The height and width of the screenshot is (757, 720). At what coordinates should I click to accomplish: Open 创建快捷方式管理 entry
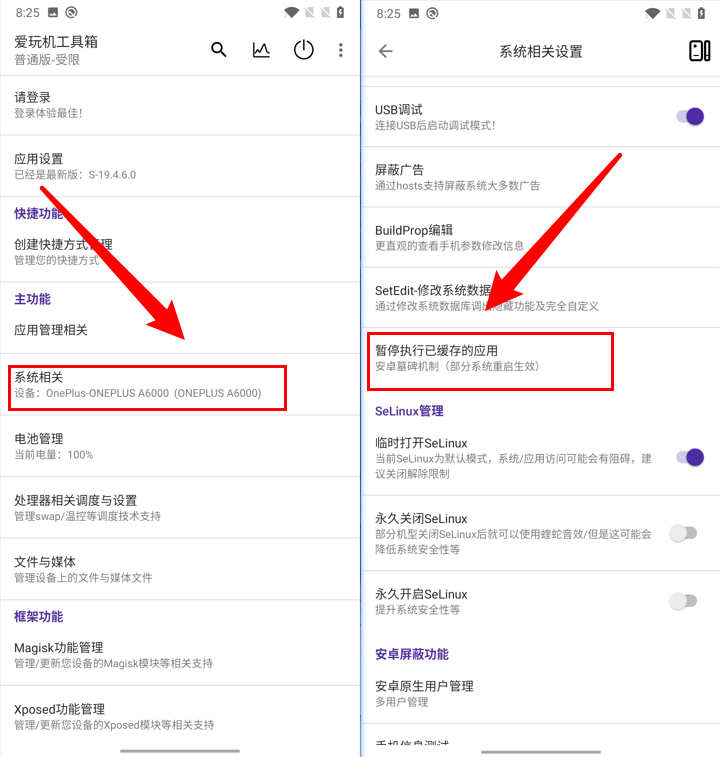pos(180,252)
